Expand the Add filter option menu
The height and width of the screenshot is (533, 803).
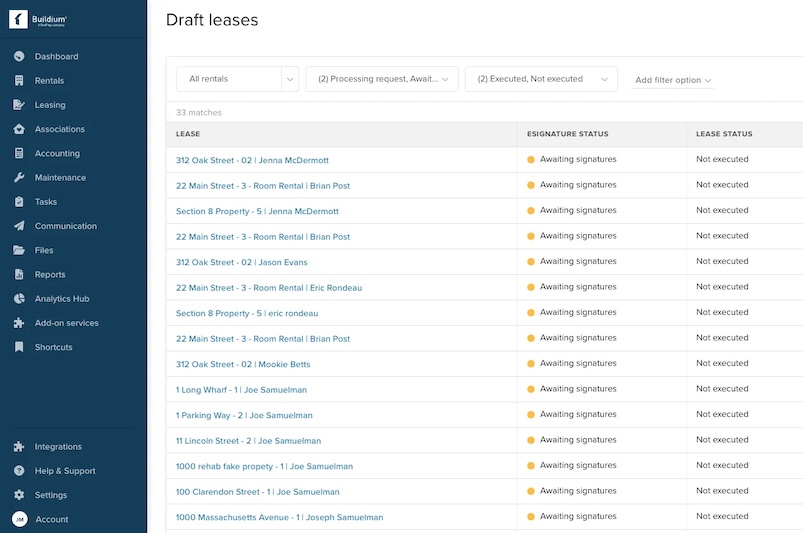(x=673, y=80)
